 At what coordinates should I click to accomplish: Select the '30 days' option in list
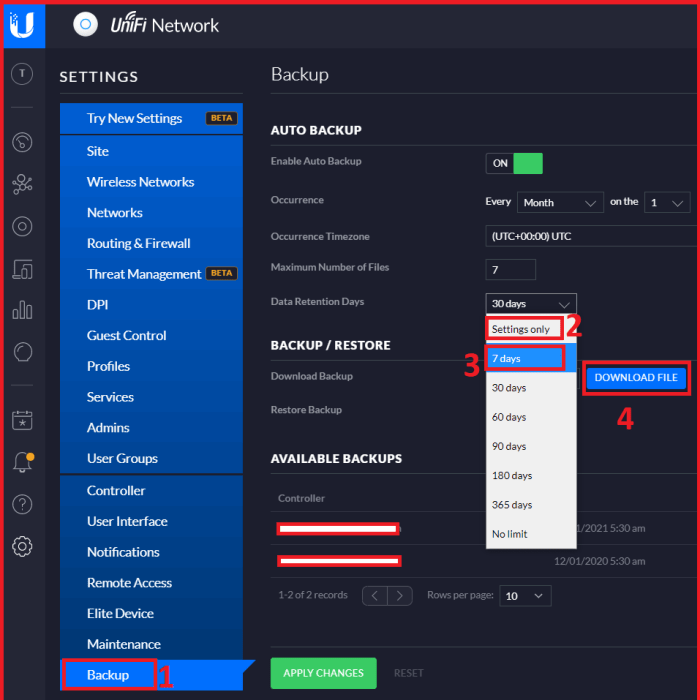pyautogui.click(x=531, y=388)
